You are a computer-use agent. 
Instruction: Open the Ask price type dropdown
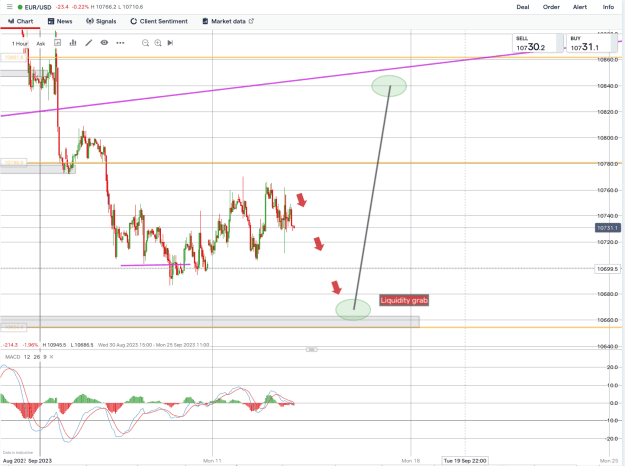point(41,43)
